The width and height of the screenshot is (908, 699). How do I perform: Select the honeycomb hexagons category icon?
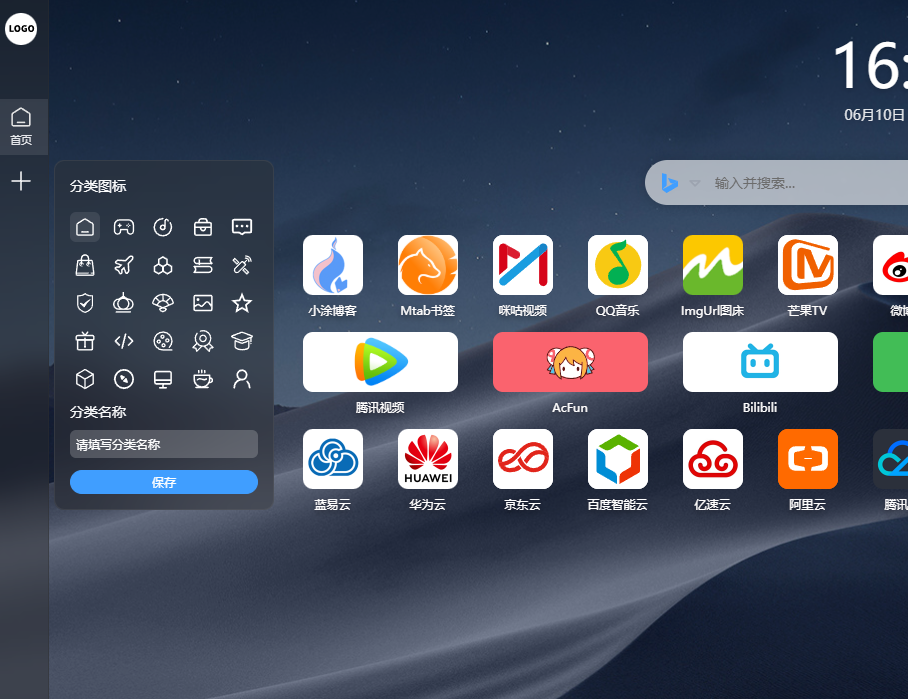point(163,265)
